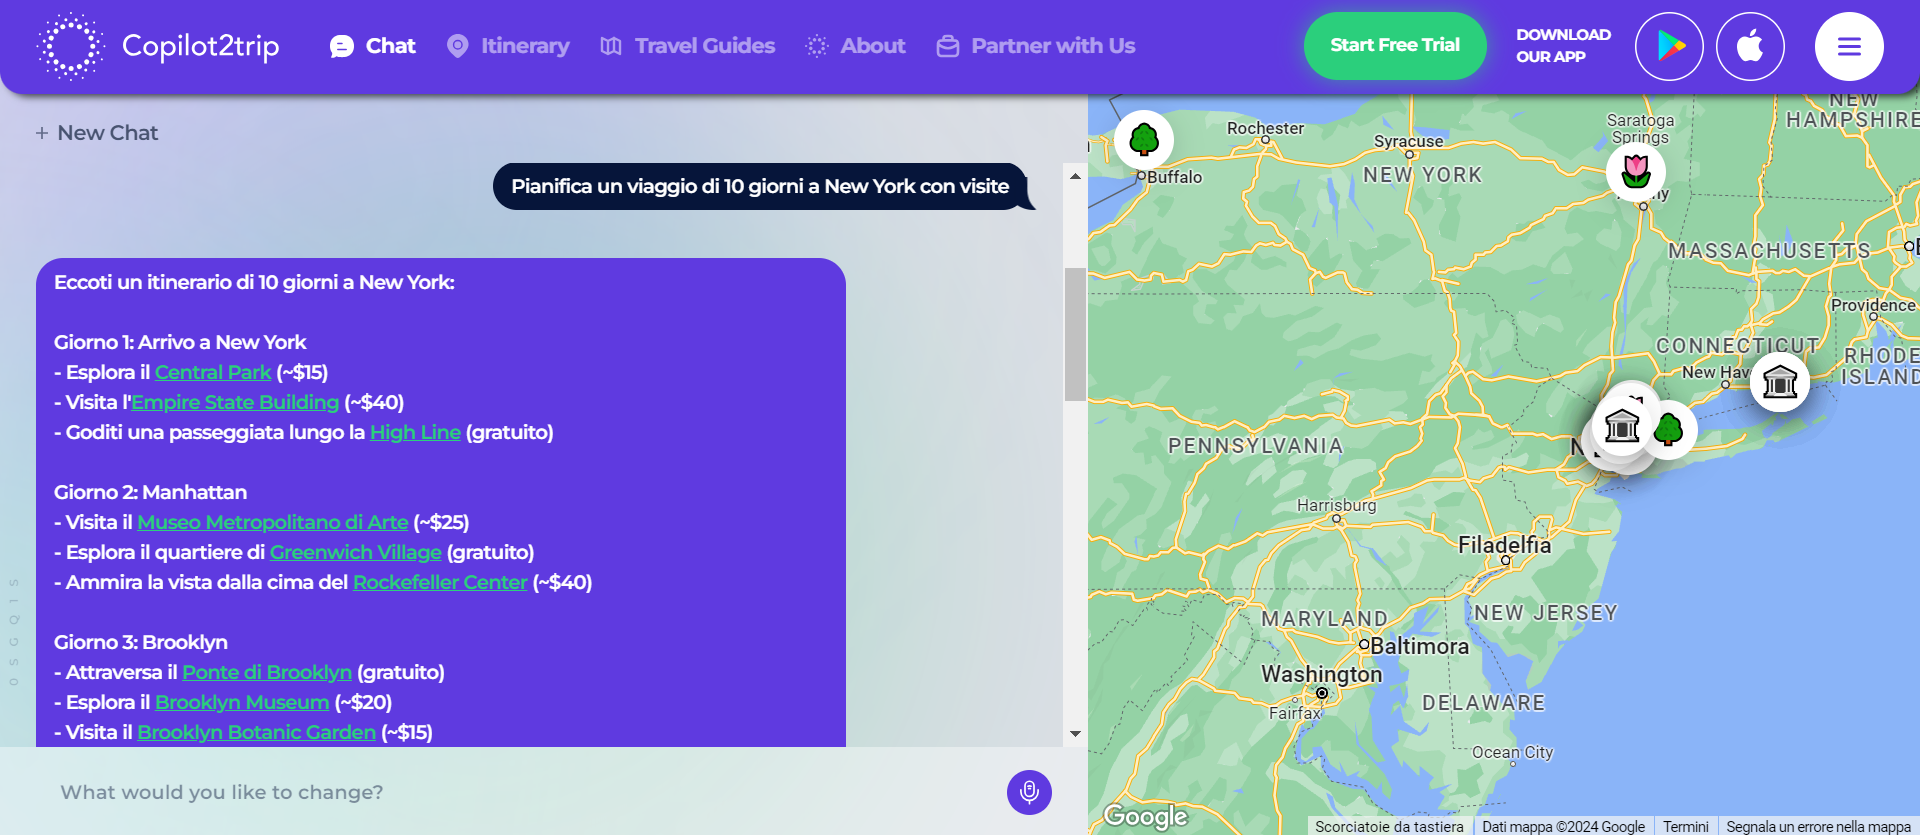Click museum marker over New York City

(1622, 426)
